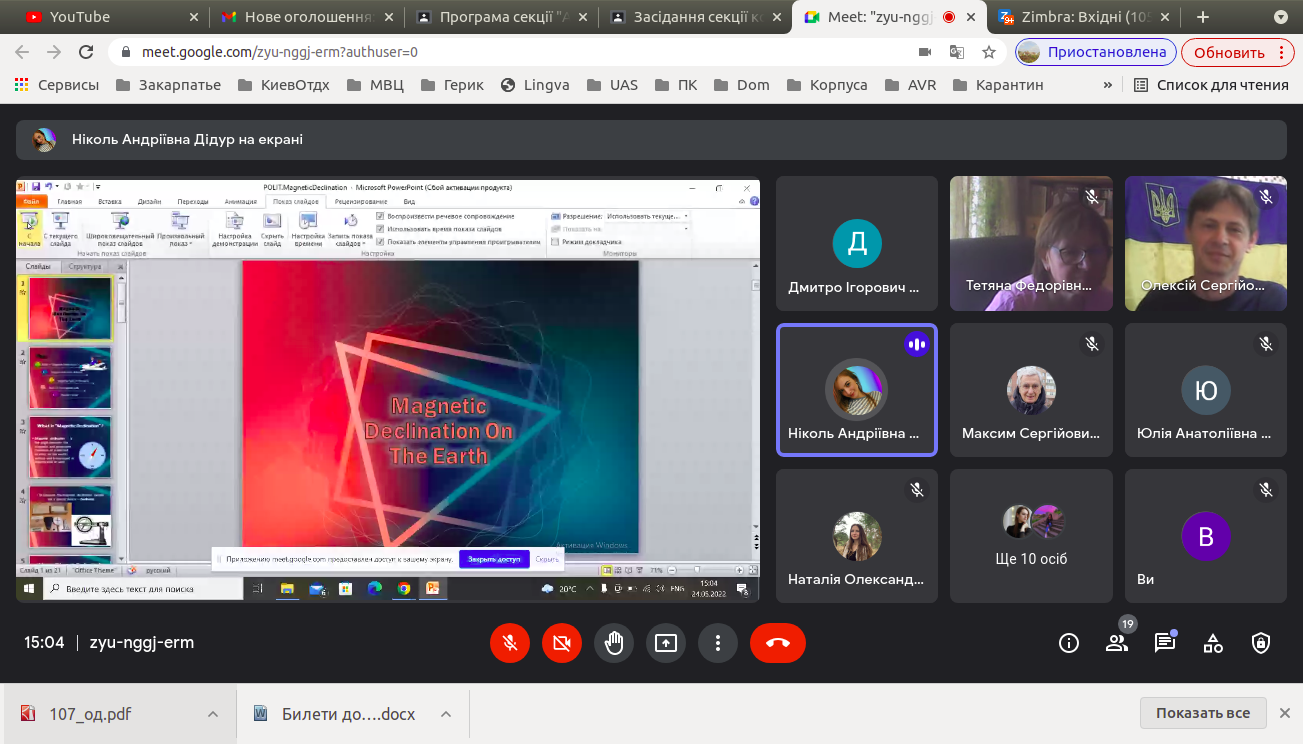The height and width of the screenshot is (744, 1303).
Task: Select Максим Сергійович participant tile
Action: [1031, 390]
